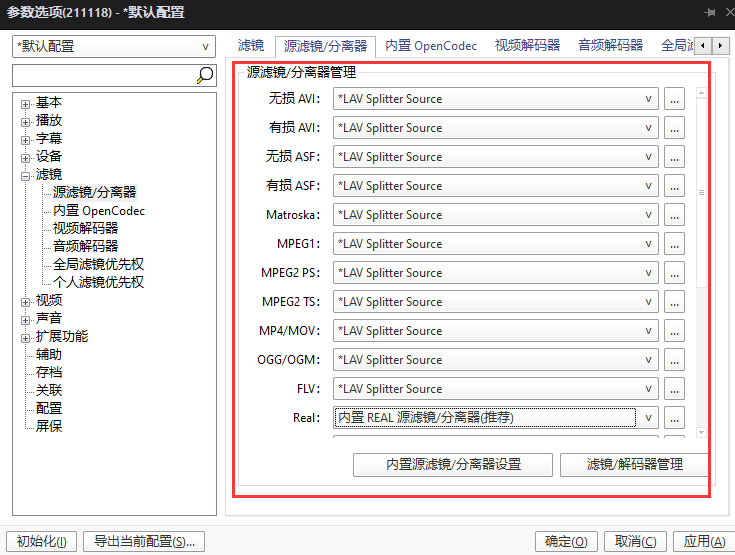Open browse button for 有损 AVI
735x555 pixels.
[675, 128]
